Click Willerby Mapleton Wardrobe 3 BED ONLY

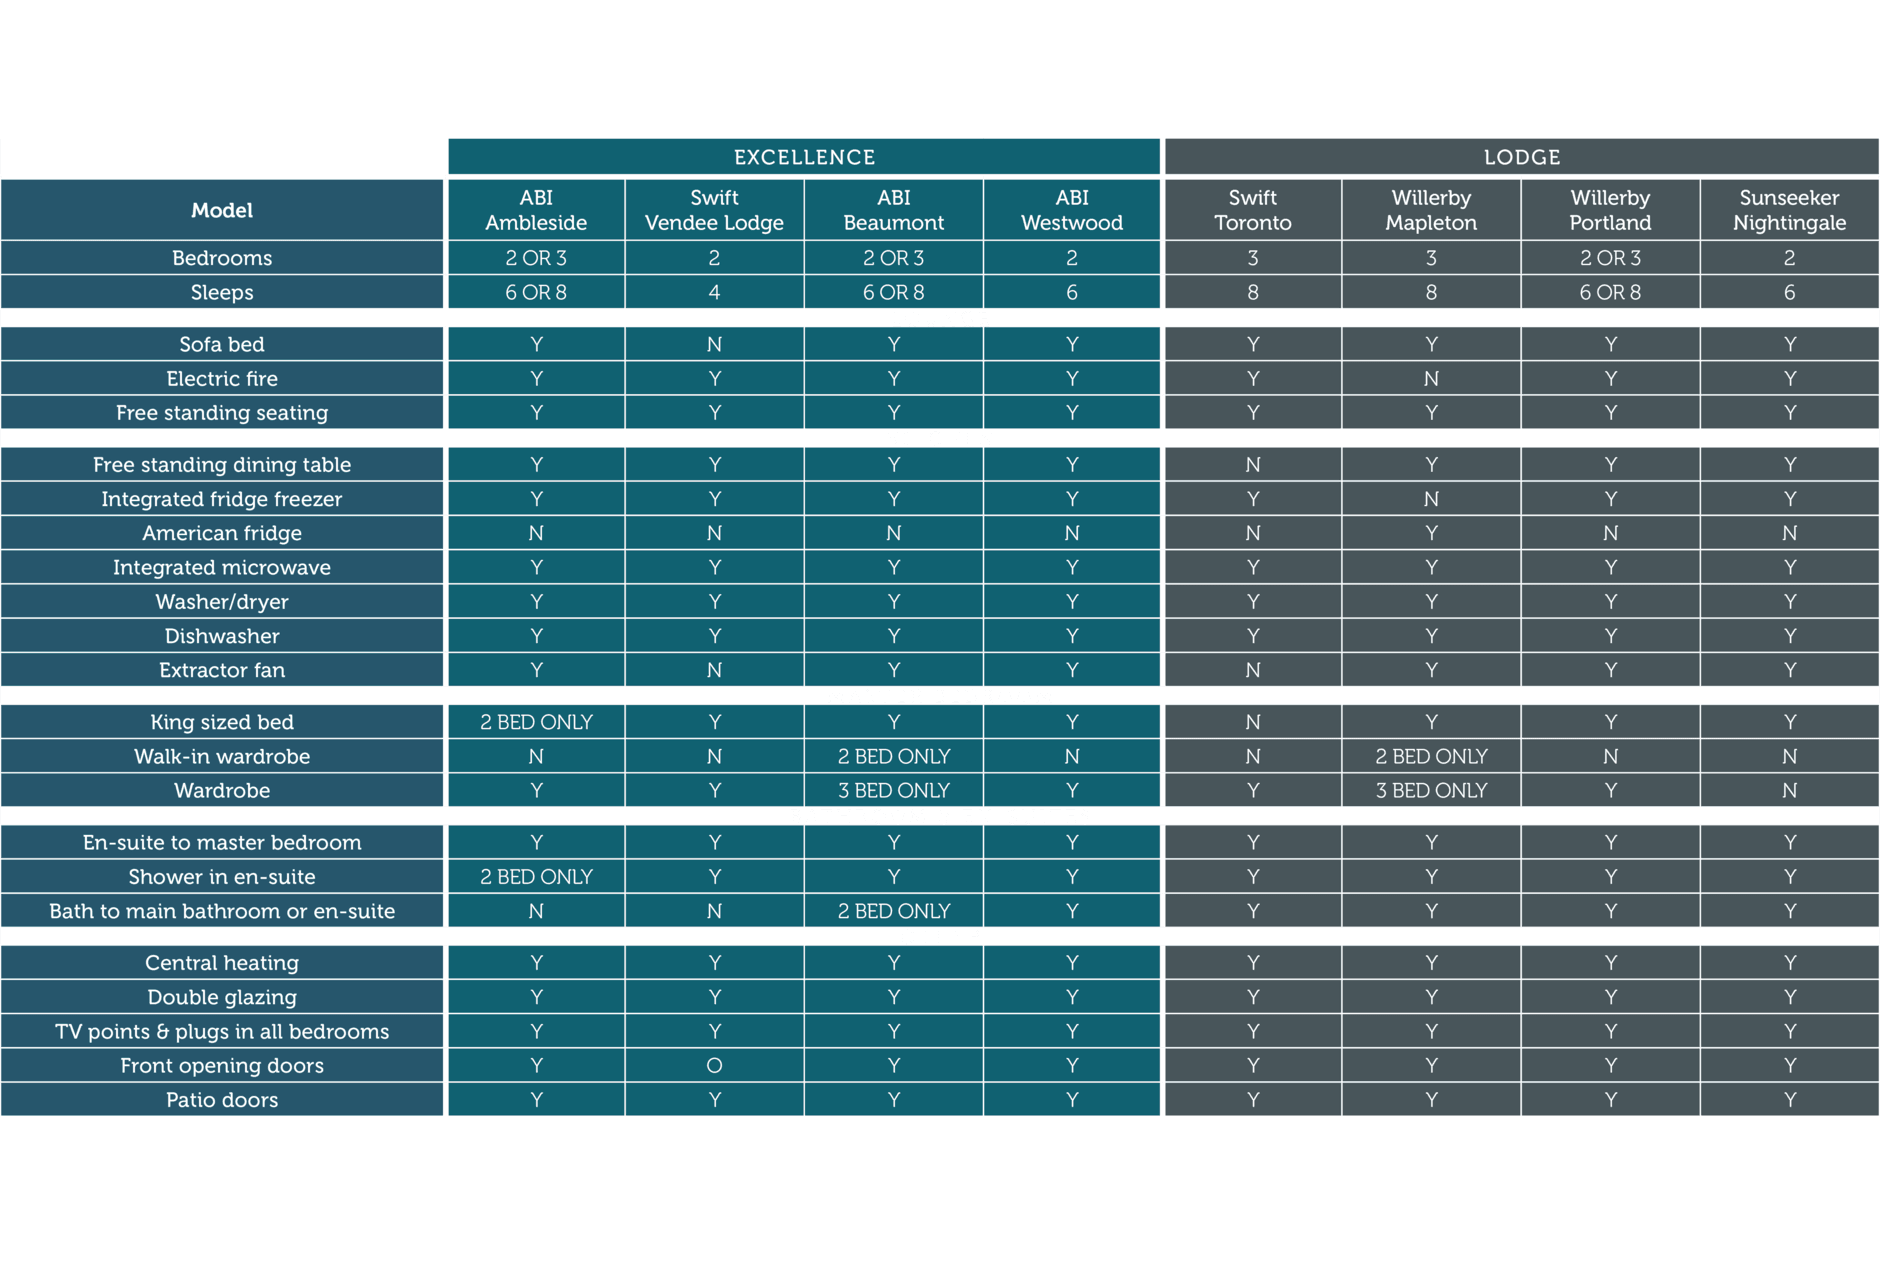1431,790
